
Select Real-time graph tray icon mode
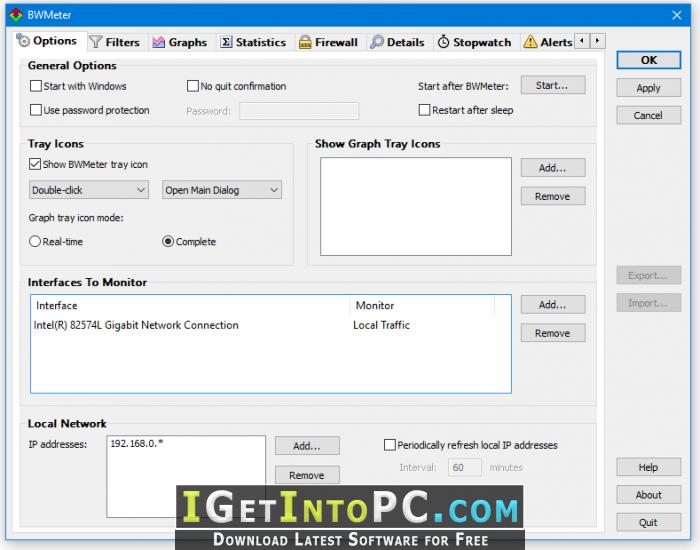click(35, 242)
